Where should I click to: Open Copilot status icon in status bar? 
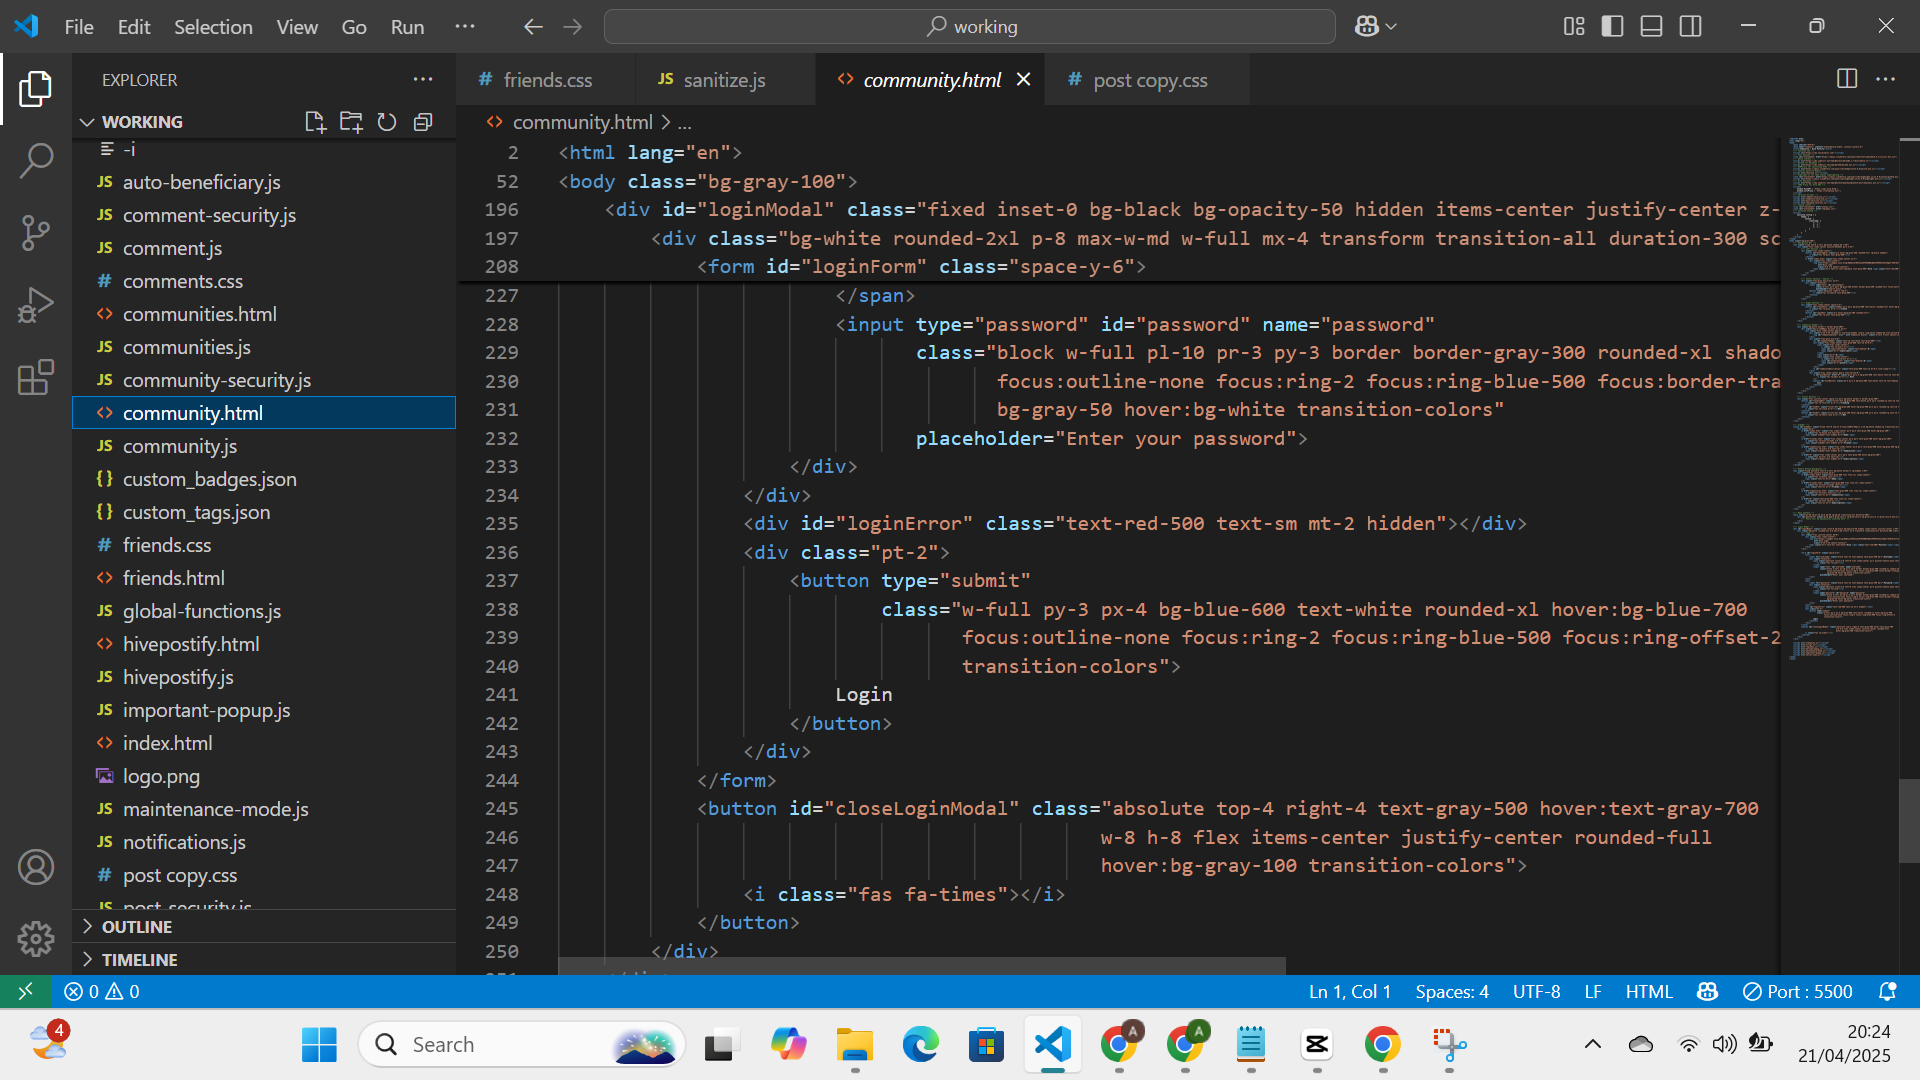1707,991
